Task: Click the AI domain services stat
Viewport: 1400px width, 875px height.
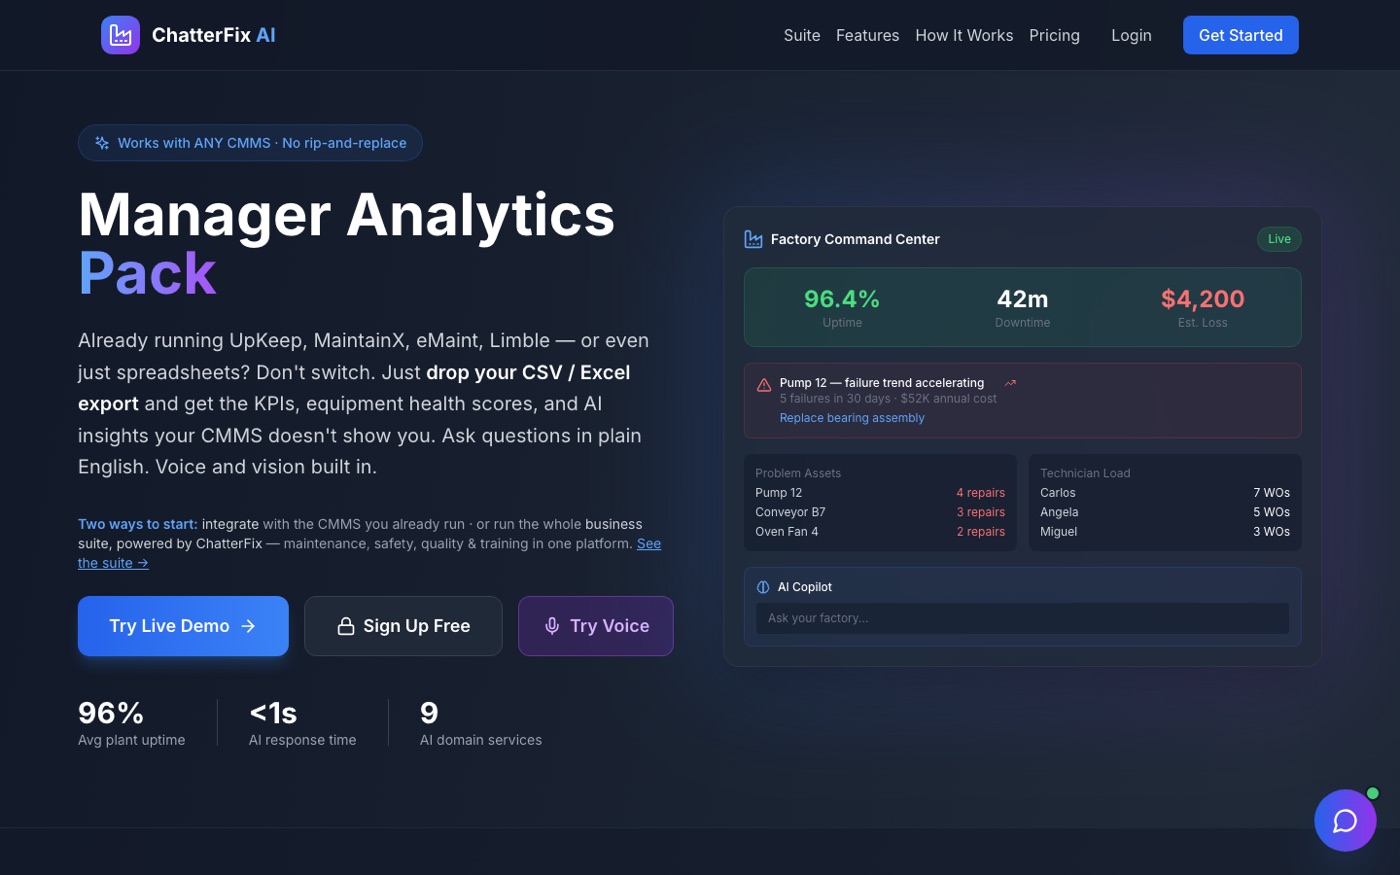Action: click(481, 724)
